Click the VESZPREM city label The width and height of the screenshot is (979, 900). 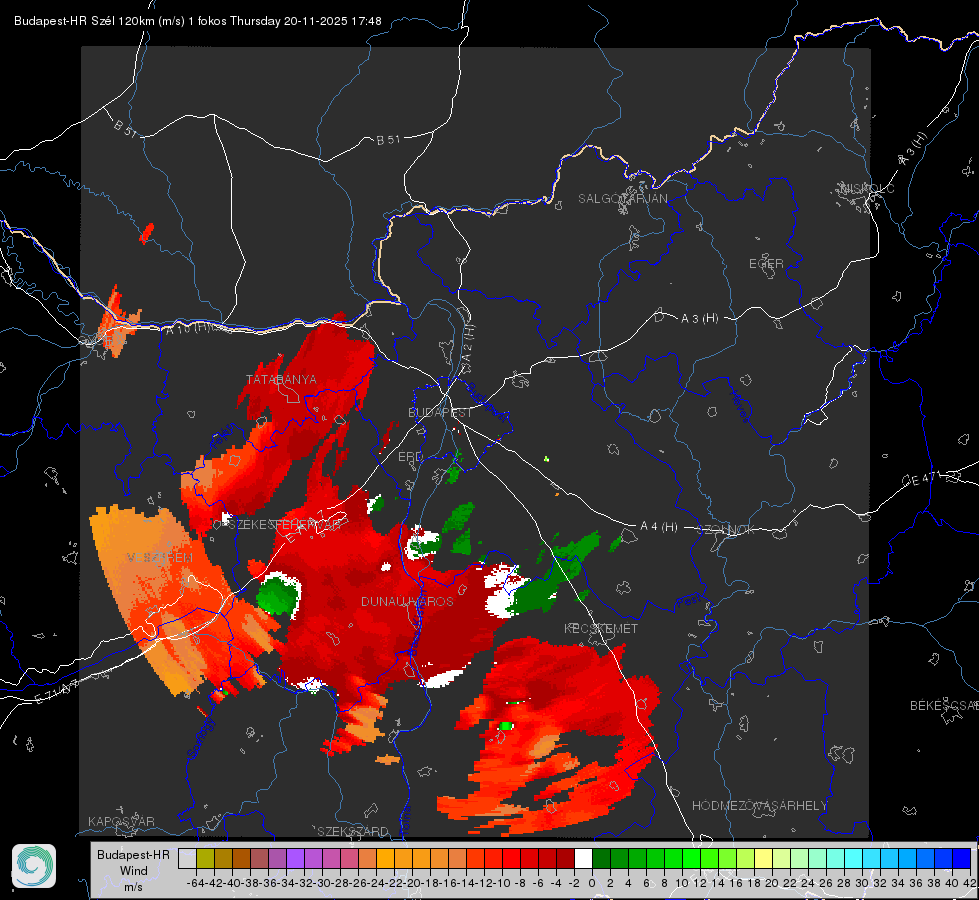click(160, 558)
